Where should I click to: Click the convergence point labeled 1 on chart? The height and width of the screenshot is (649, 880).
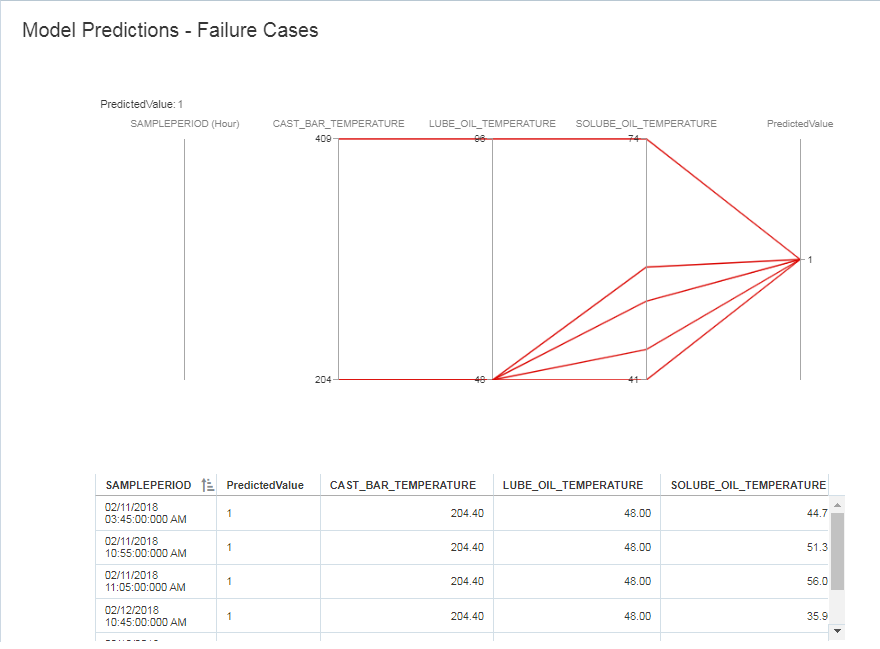(800, 258)
